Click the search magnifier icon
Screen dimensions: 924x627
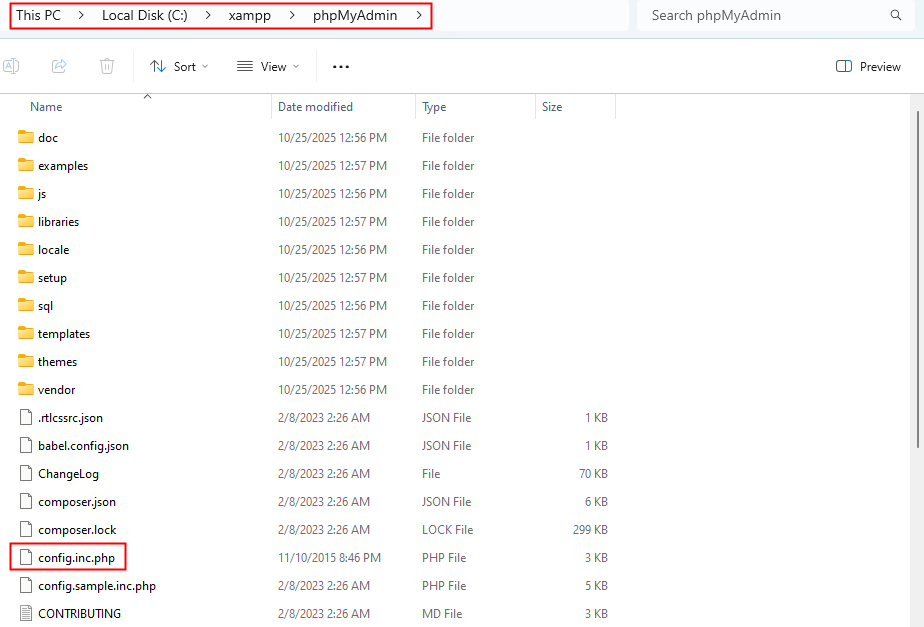(x=896, y=15)
